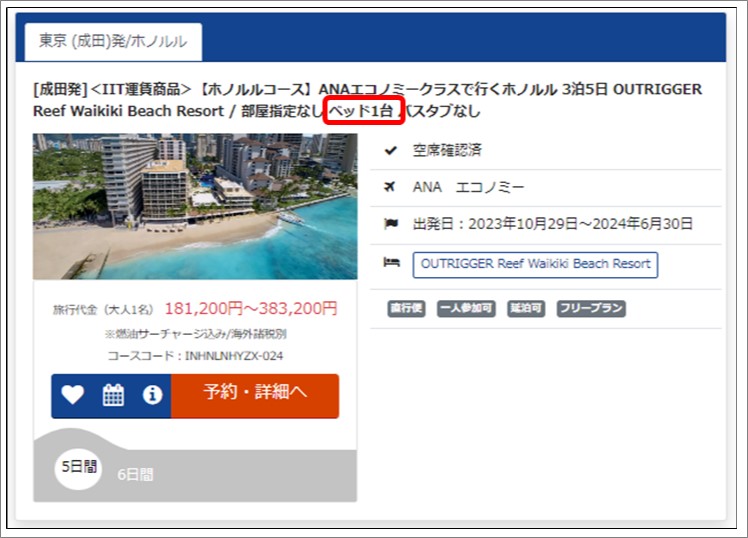Select the 東京 (成田)発/ホノルル tab
748x538 pixels.
tap(113, 41)
